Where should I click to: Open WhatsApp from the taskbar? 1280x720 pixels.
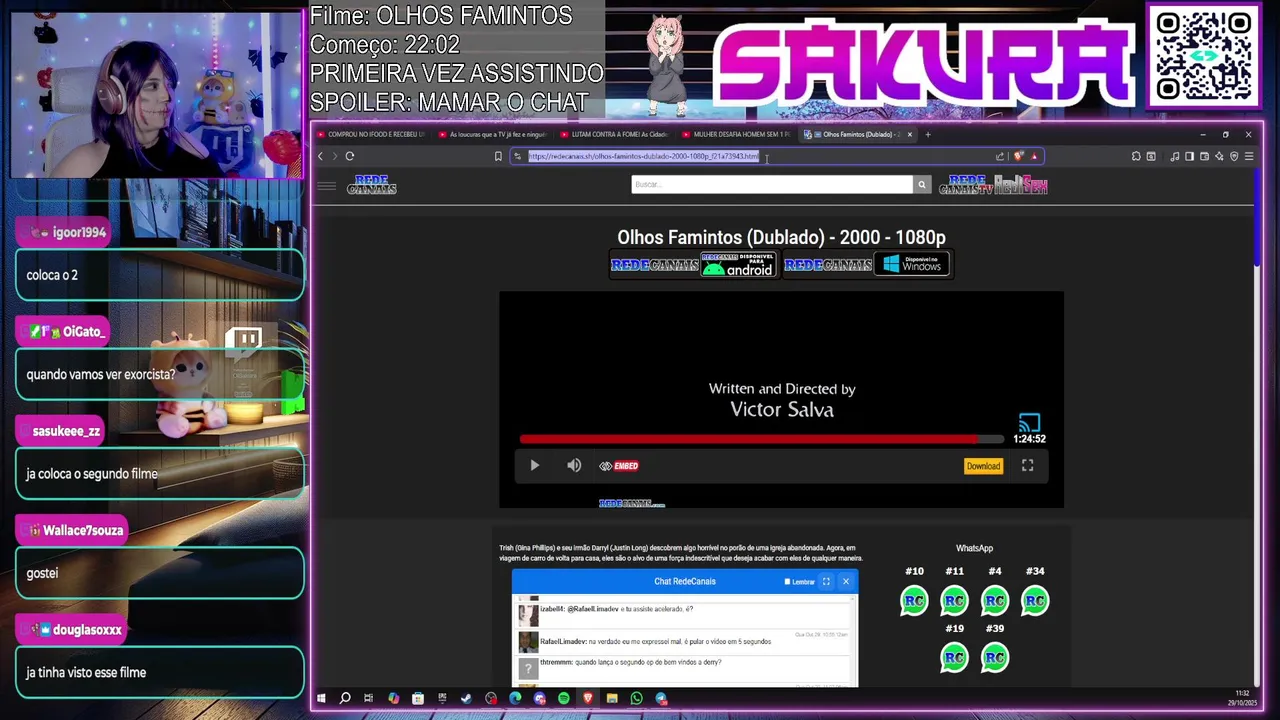click(637, 698)
